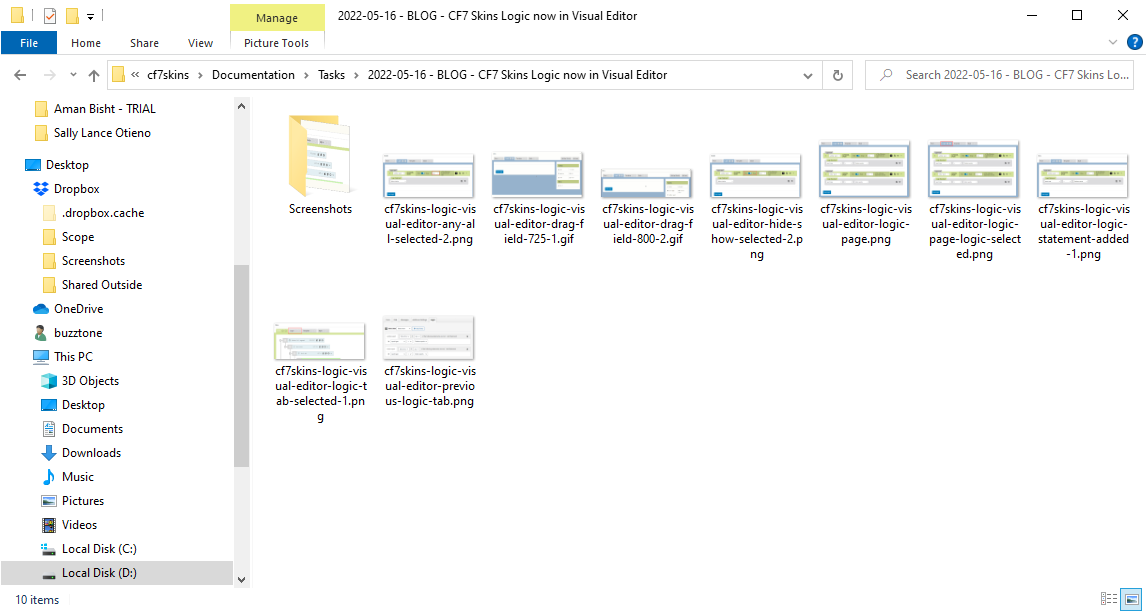Switch to large thumbnails view icon

(x=1132, y=599)
